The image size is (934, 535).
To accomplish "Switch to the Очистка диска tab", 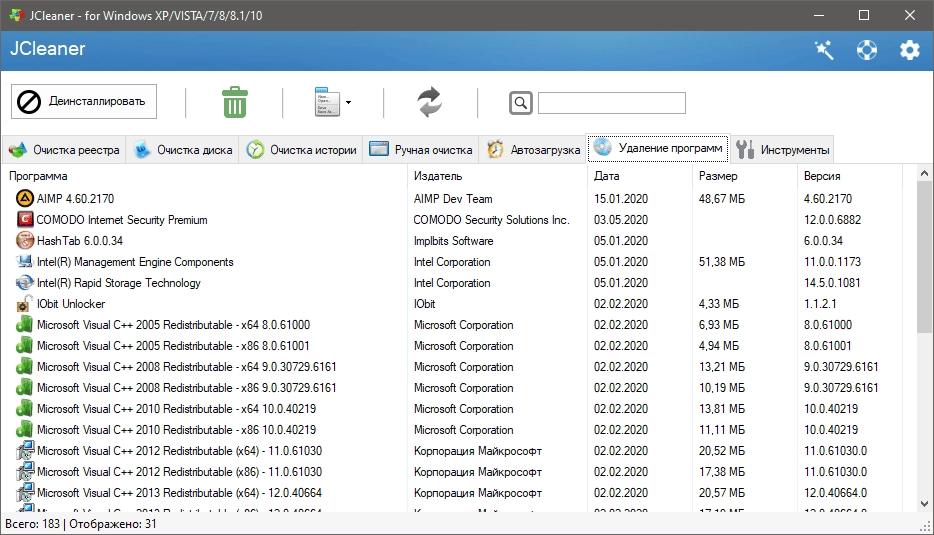I will click(x=183, y=150).
